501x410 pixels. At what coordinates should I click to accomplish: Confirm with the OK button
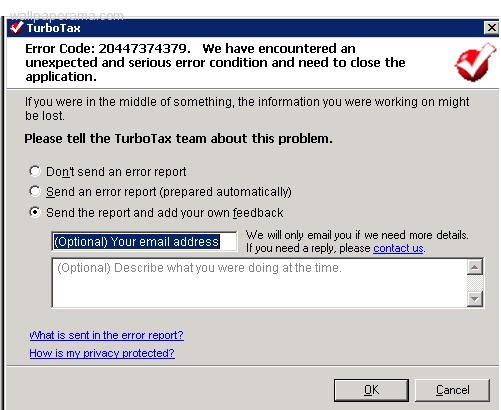[x=371, y=390]
